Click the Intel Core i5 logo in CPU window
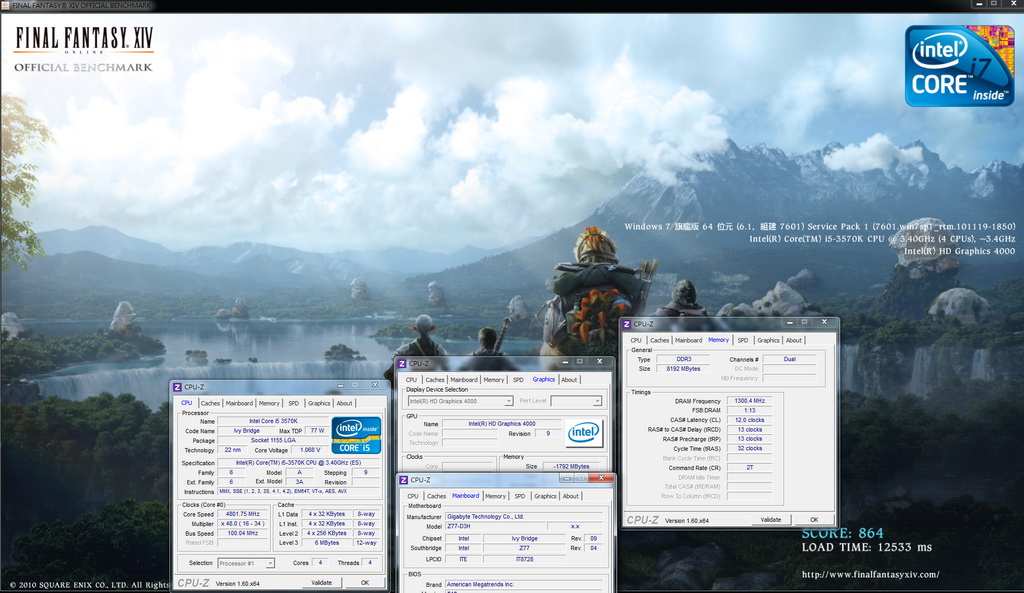Screen dimensions: 1024x593 (356, 435)
